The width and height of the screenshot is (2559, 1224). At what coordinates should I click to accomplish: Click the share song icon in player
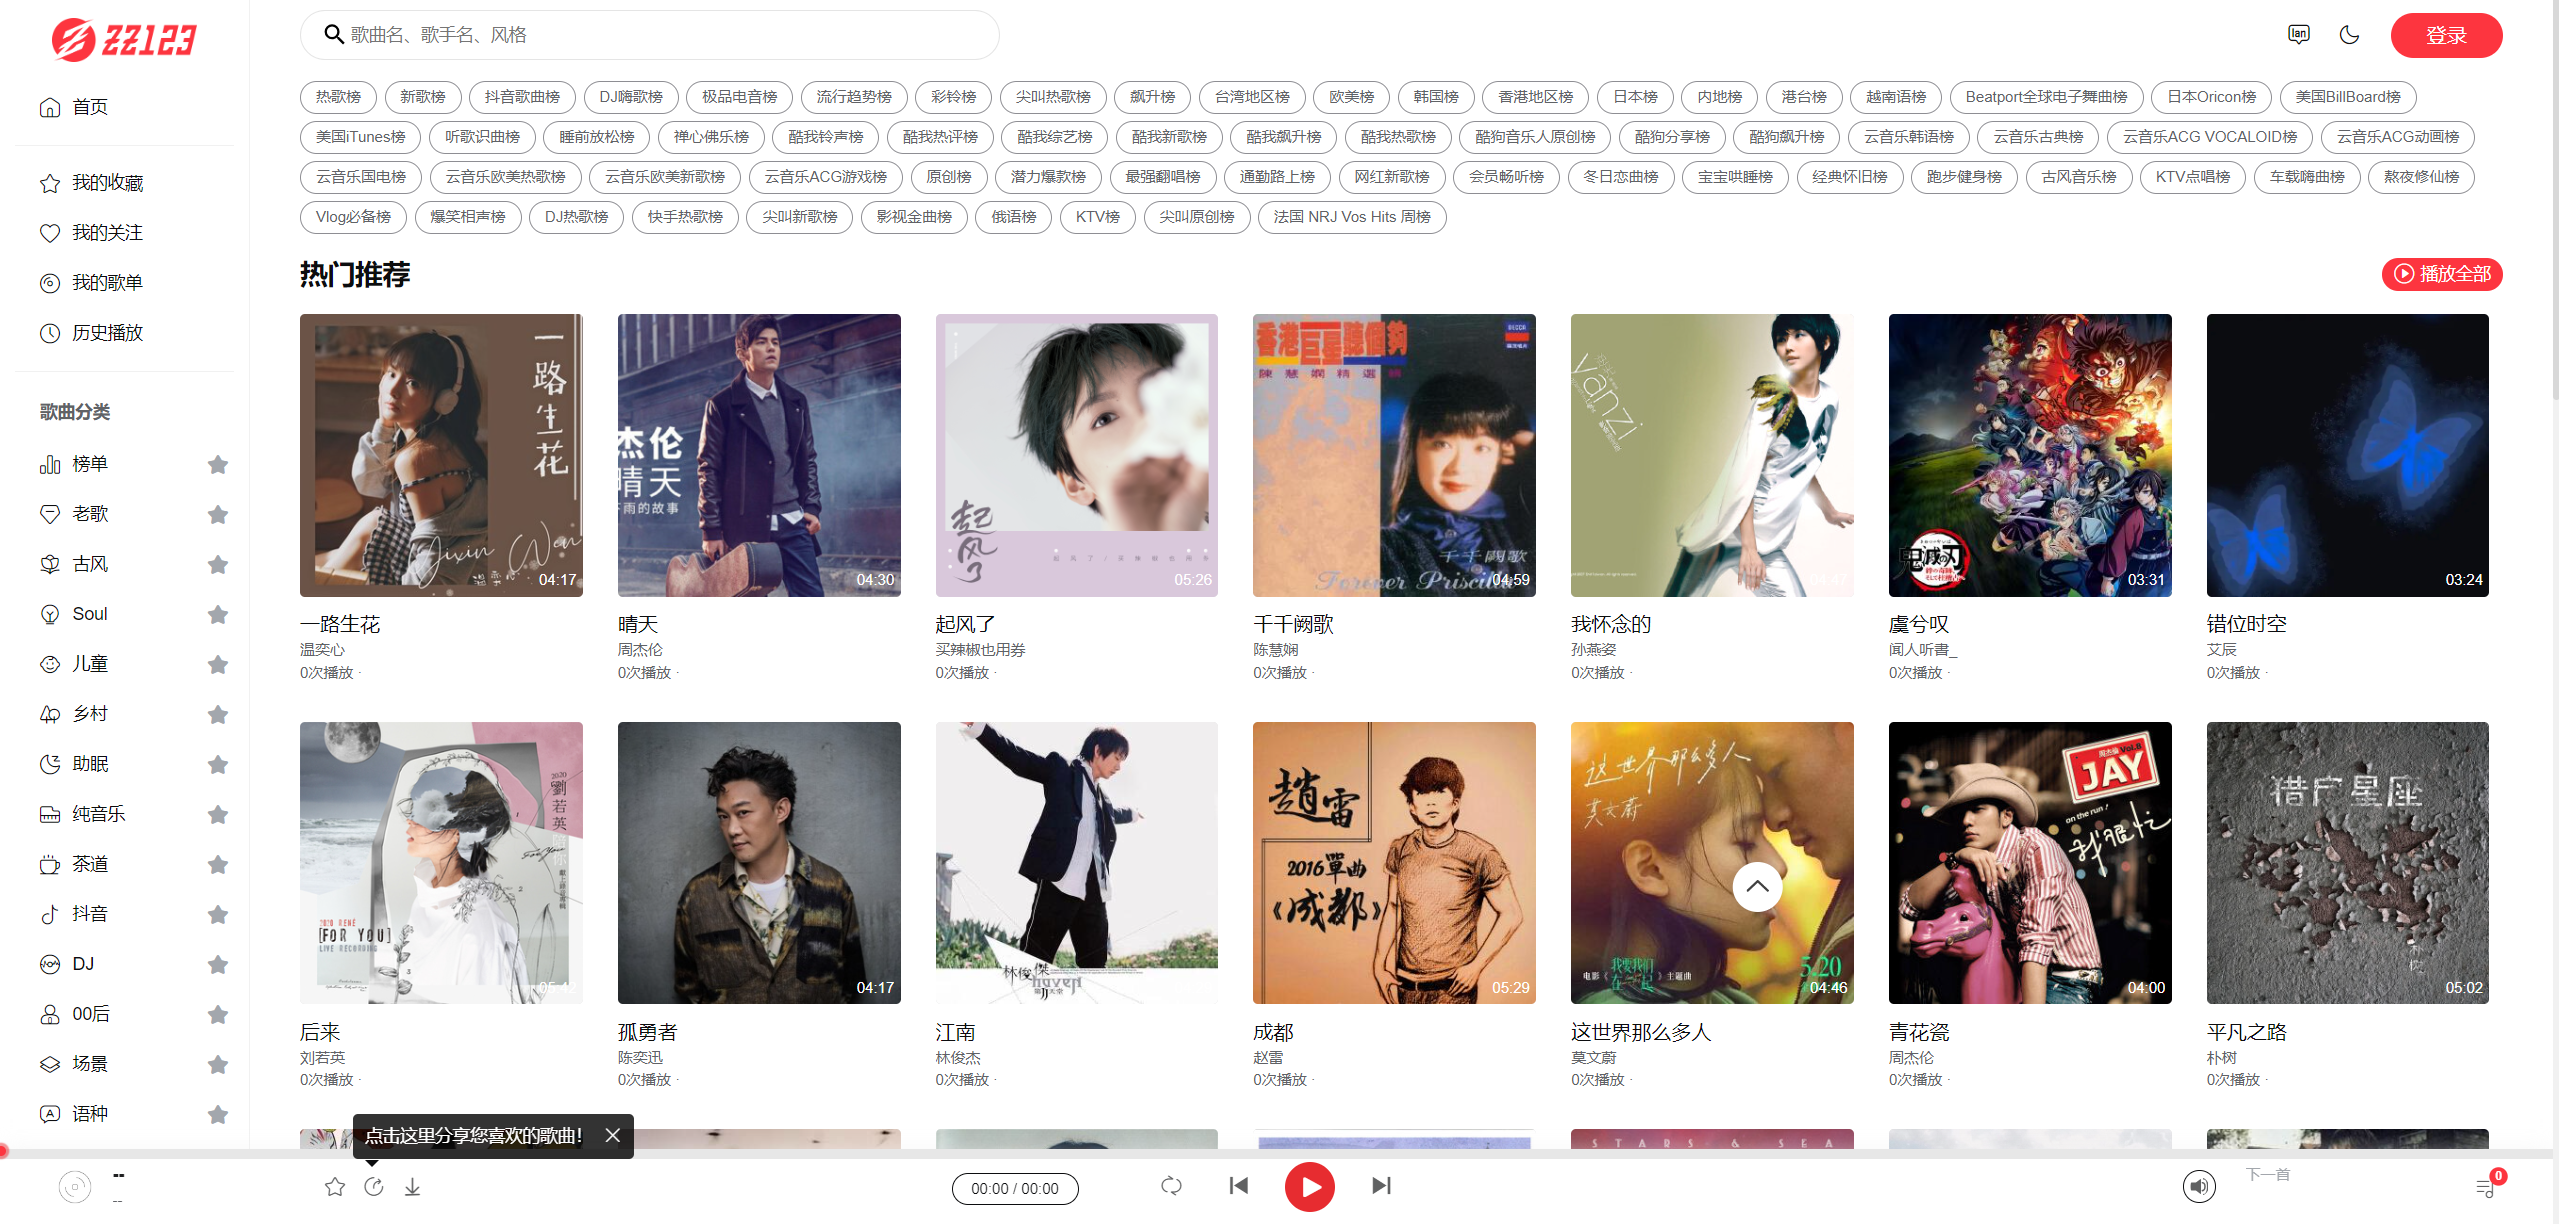[x=374, y=1187]
